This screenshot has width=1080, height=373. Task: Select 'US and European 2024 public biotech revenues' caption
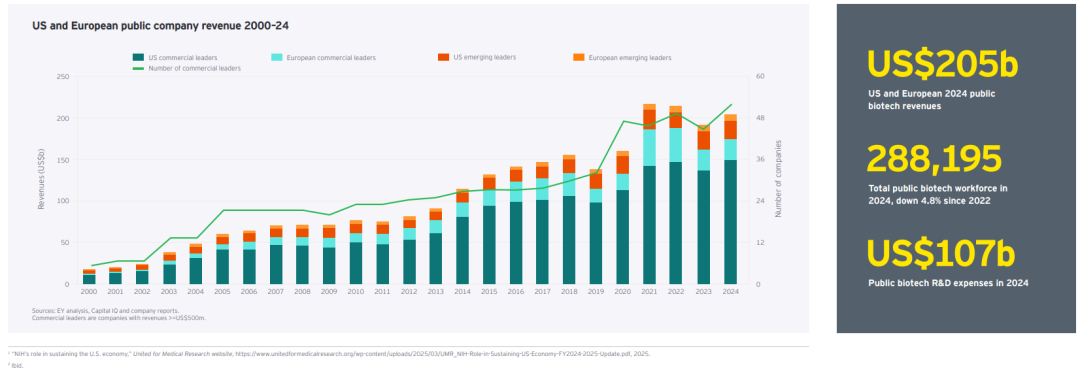(x=931, y=99)
